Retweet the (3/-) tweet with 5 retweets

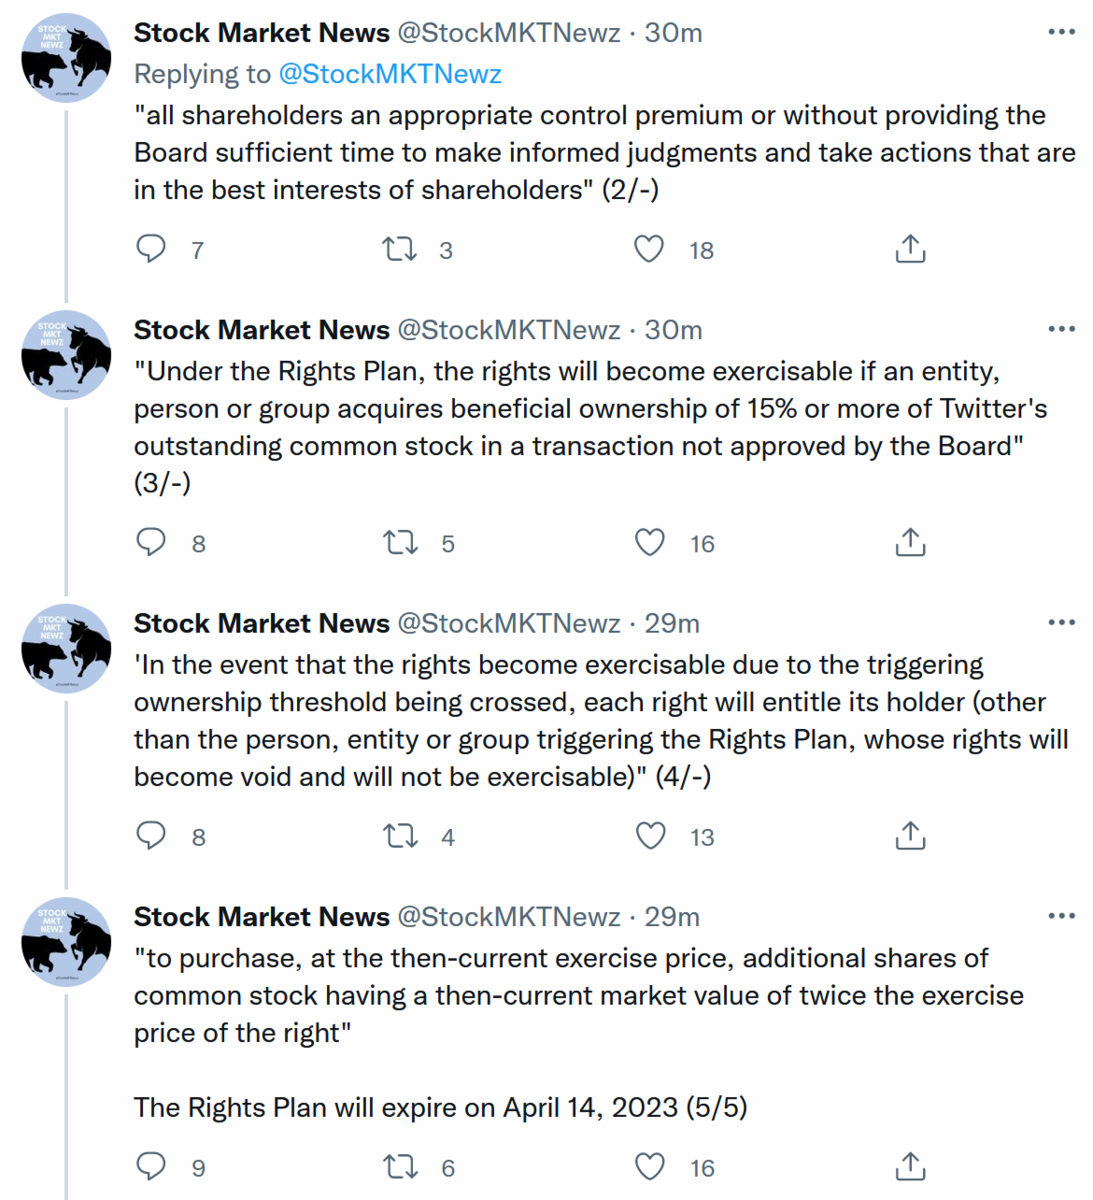click(400, 542)
